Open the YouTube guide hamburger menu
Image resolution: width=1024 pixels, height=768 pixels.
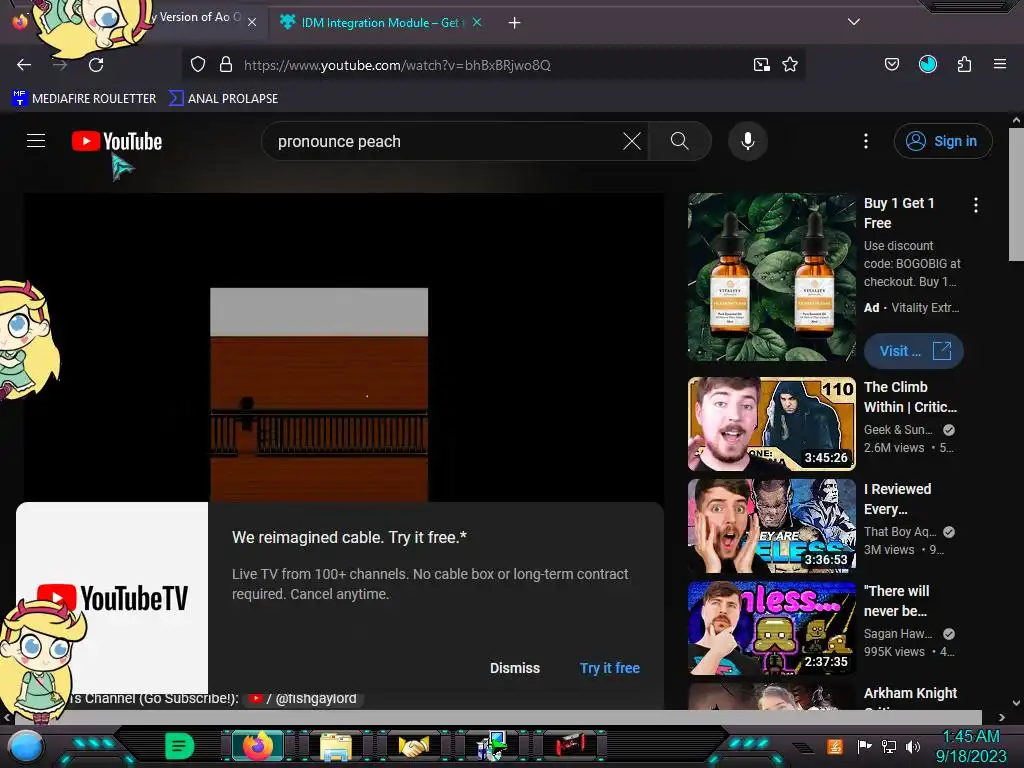36,141
